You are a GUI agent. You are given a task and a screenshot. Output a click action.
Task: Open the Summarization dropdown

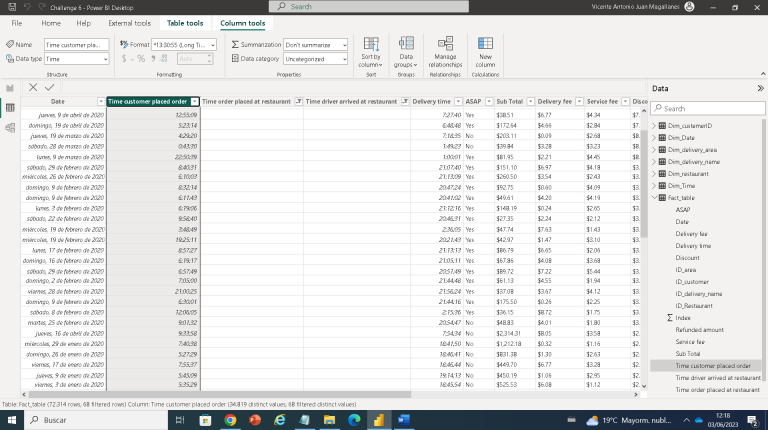tap(315, 45)
